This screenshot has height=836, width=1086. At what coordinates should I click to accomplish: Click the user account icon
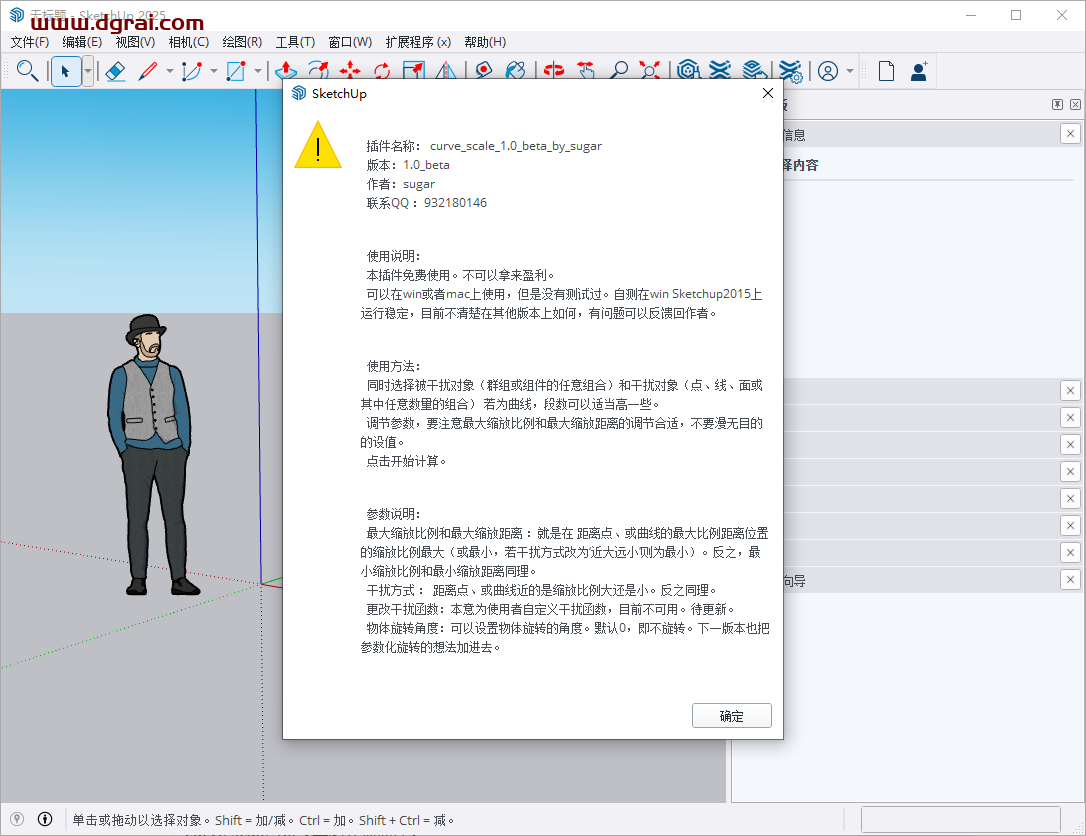coord(828,71)
